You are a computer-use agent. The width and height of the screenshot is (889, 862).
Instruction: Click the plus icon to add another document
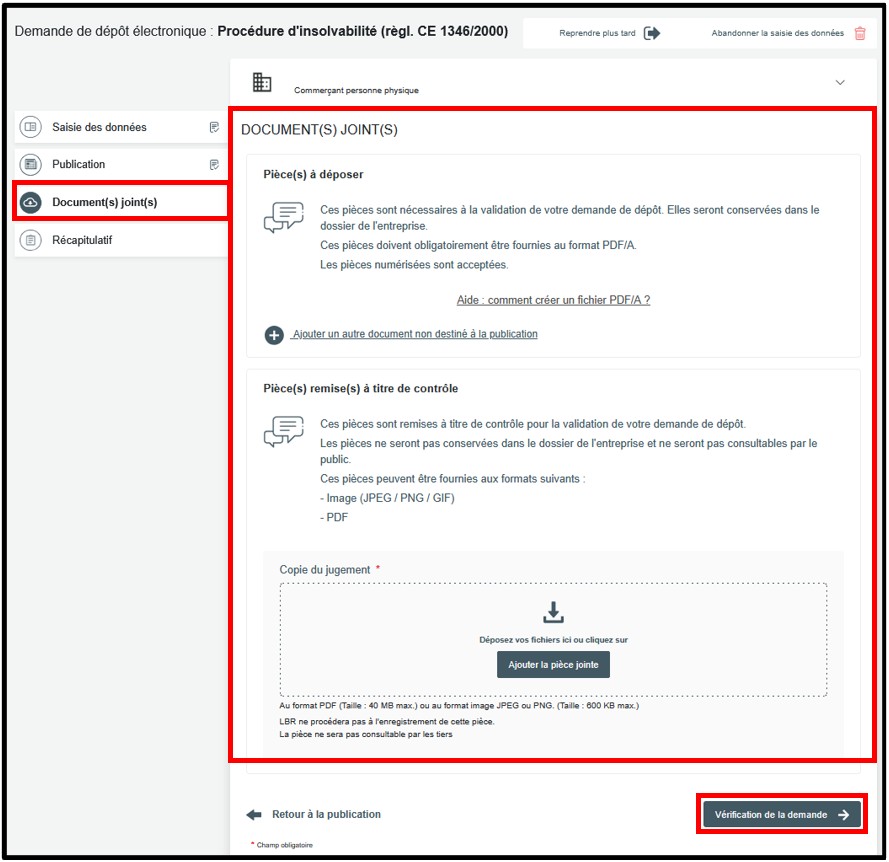(274, 335)
